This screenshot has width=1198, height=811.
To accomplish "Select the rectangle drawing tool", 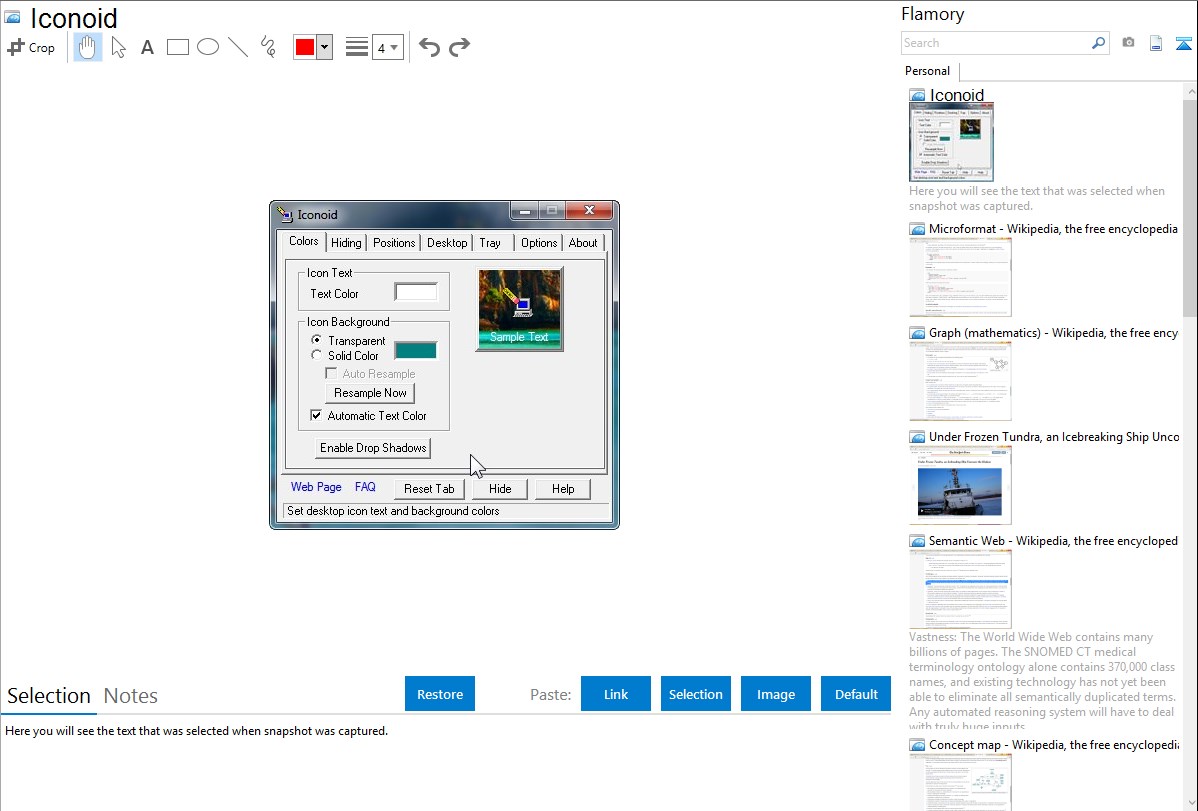I will (x=177, y=47).
